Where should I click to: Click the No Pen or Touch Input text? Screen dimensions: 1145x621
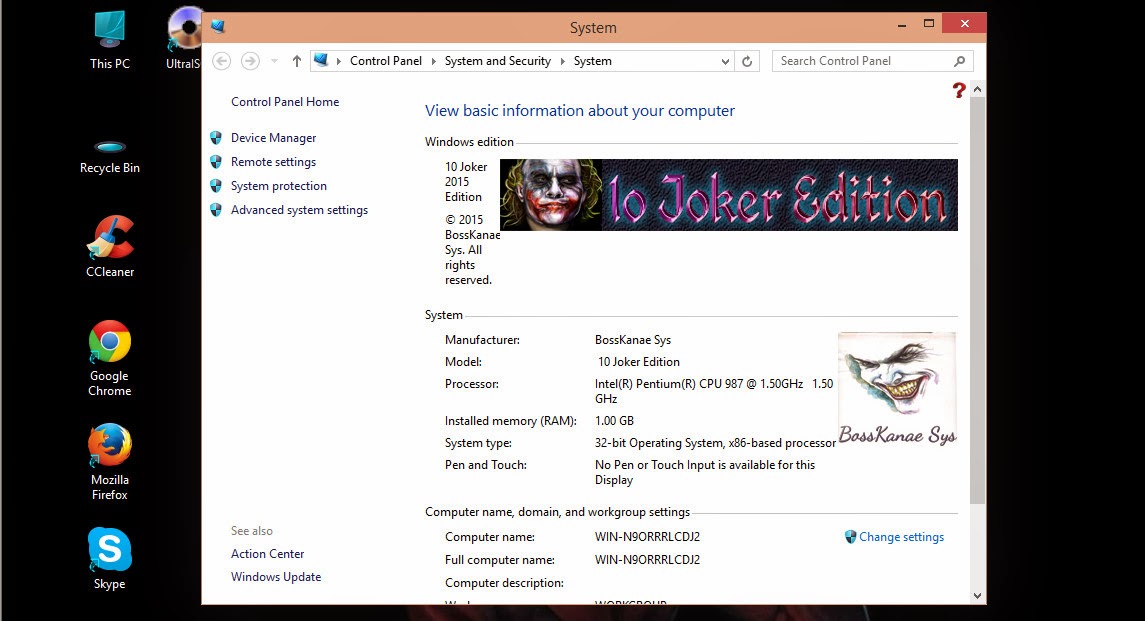tap(705, 472)
